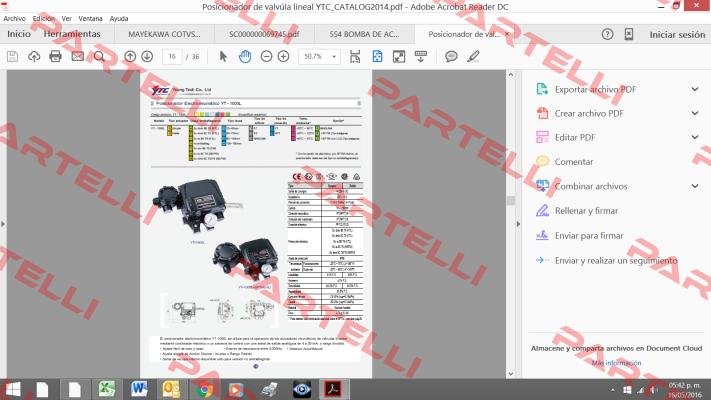Viewport: 711px width, 400px height.
Task: Add a comment speech bubble icon
Action: [x=451, y=57]
